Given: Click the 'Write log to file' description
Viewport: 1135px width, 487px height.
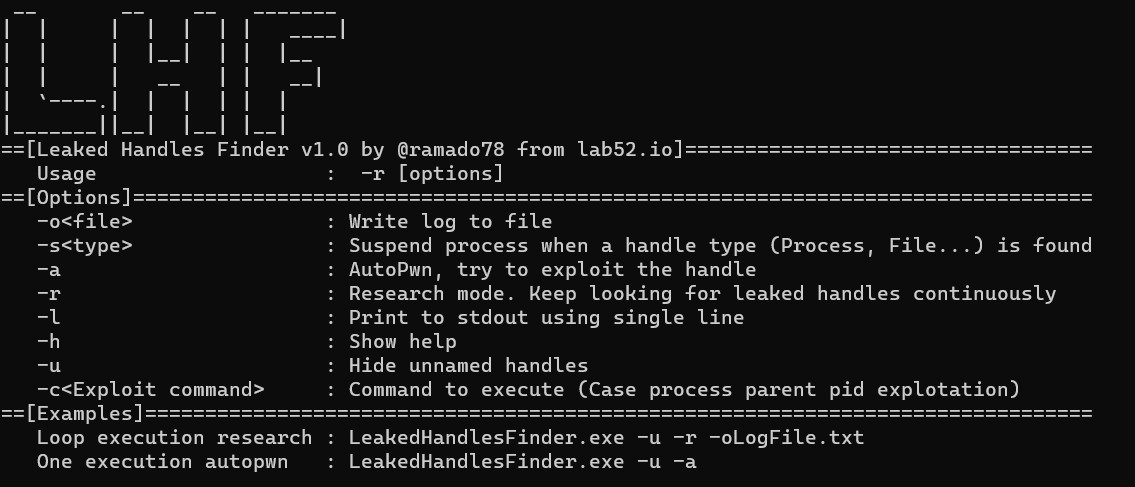Looking at the screenshot, I should 450,221.
